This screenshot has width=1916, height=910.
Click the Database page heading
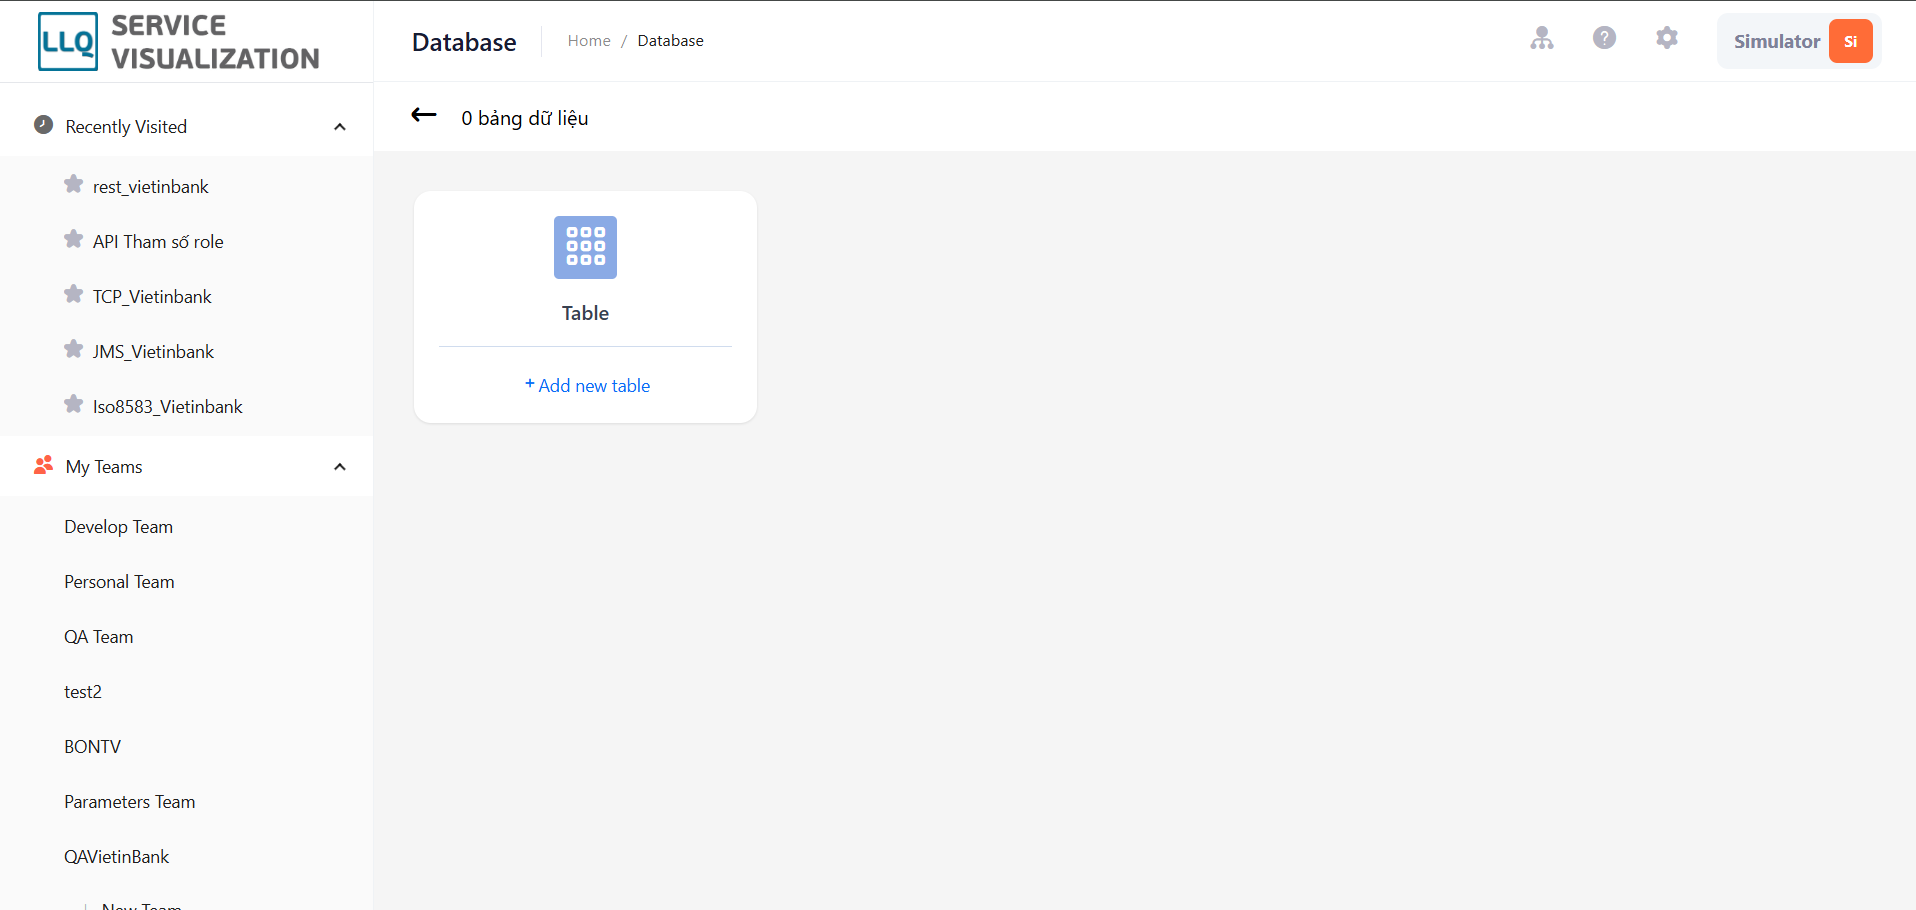tap(464, 42)
